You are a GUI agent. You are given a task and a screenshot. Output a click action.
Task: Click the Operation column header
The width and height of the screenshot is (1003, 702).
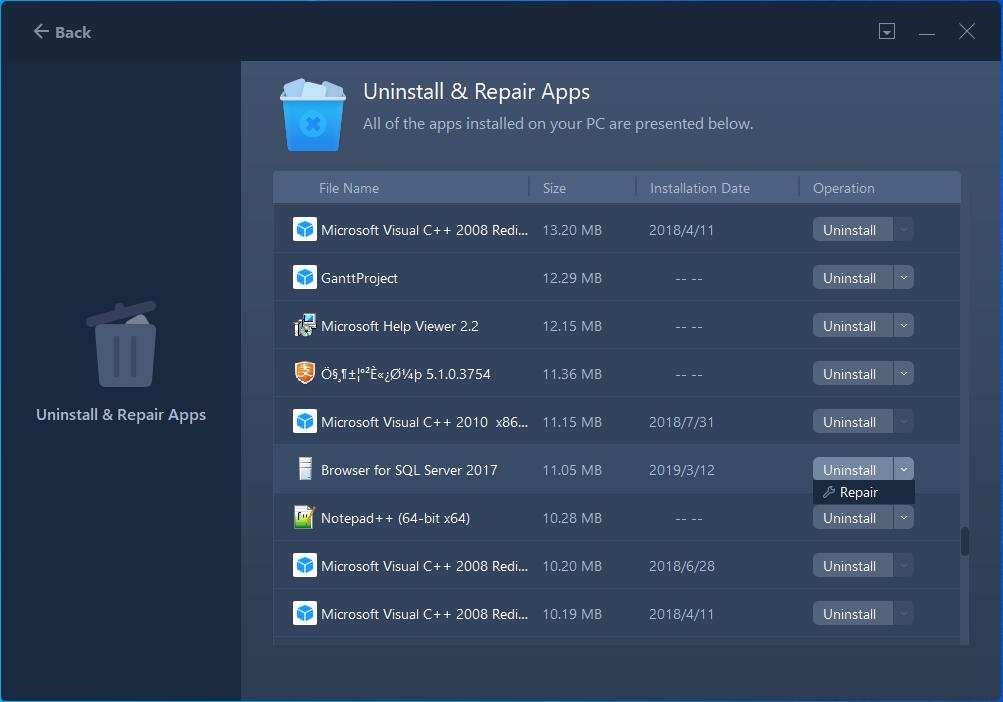(x=843, y=188)
